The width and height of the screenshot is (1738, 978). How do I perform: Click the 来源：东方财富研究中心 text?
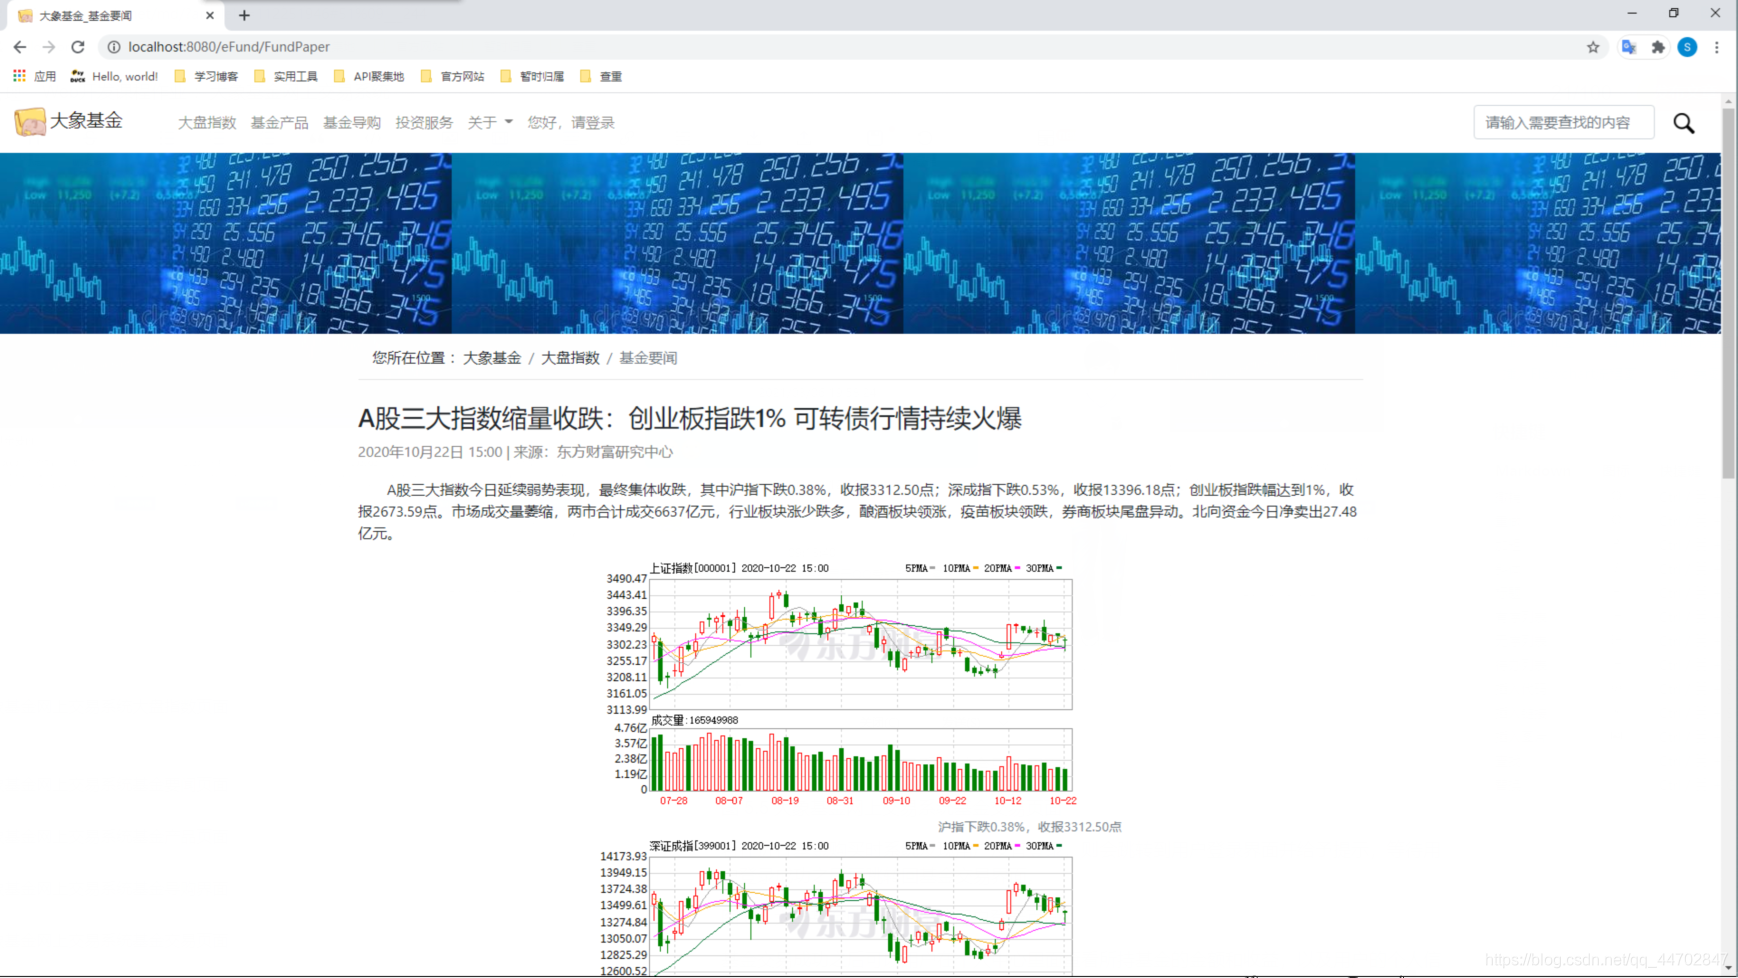(593, 452)
